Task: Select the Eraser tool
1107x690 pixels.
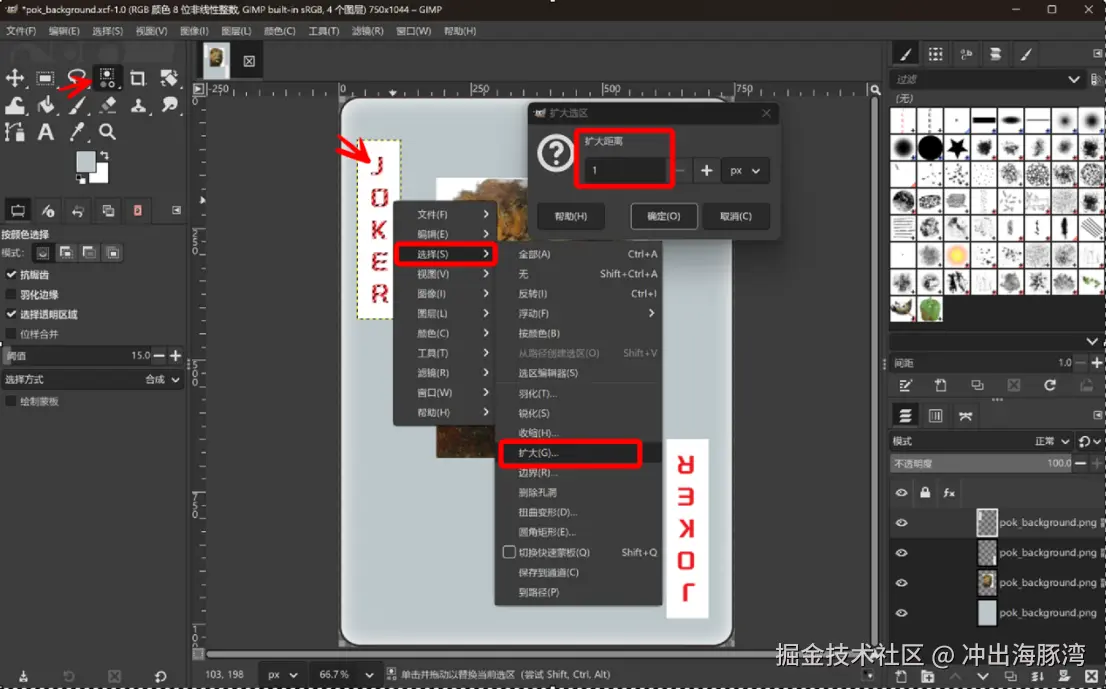Action: pyautogui.click(x=107, y=105)
